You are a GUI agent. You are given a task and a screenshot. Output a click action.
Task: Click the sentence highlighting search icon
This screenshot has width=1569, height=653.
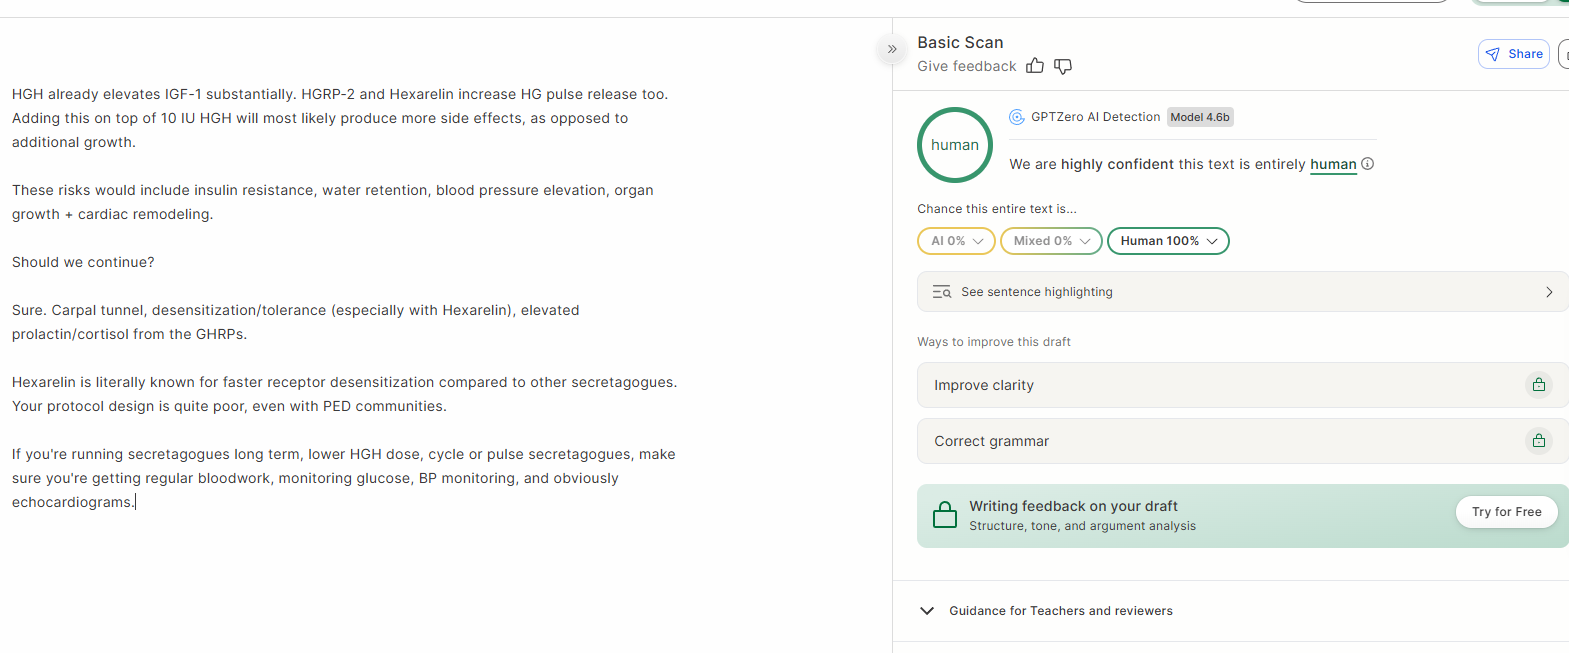pos(942,292)
